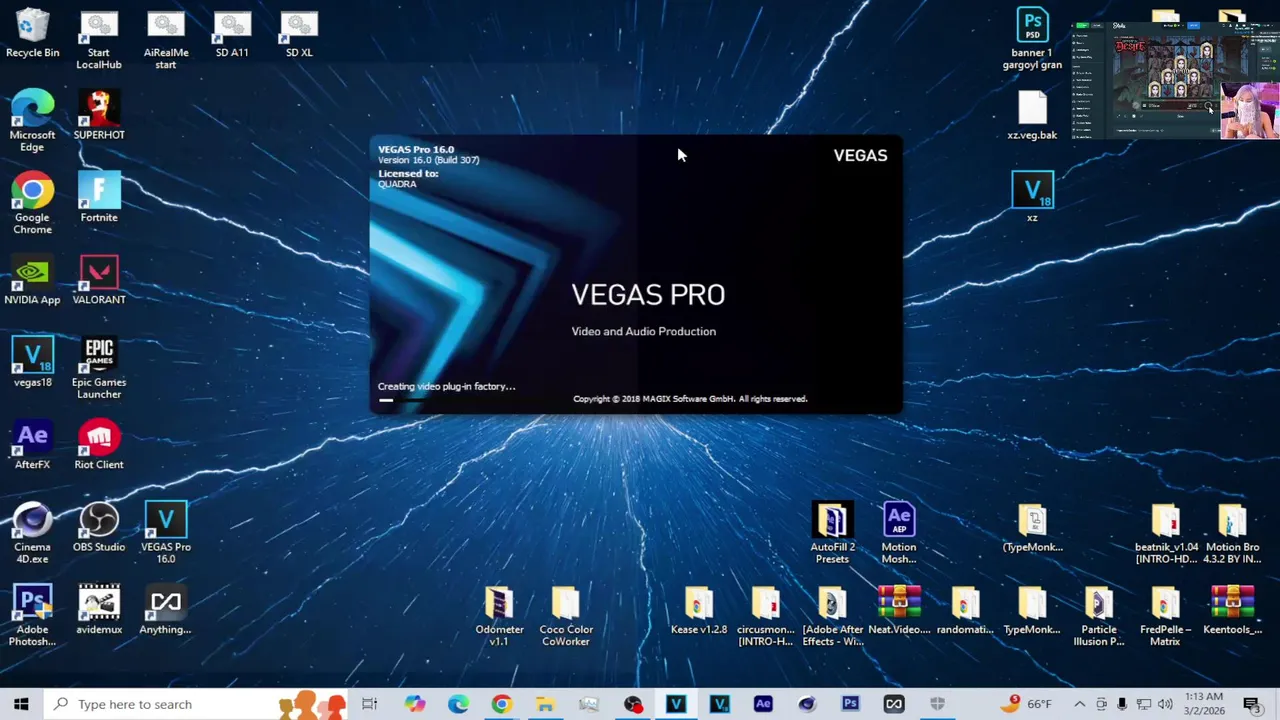Screen dimensions: 1280x720
Task: Select the VEGAS Pro 16.0 desktop shortcut
Action: [x=166, y=533]
